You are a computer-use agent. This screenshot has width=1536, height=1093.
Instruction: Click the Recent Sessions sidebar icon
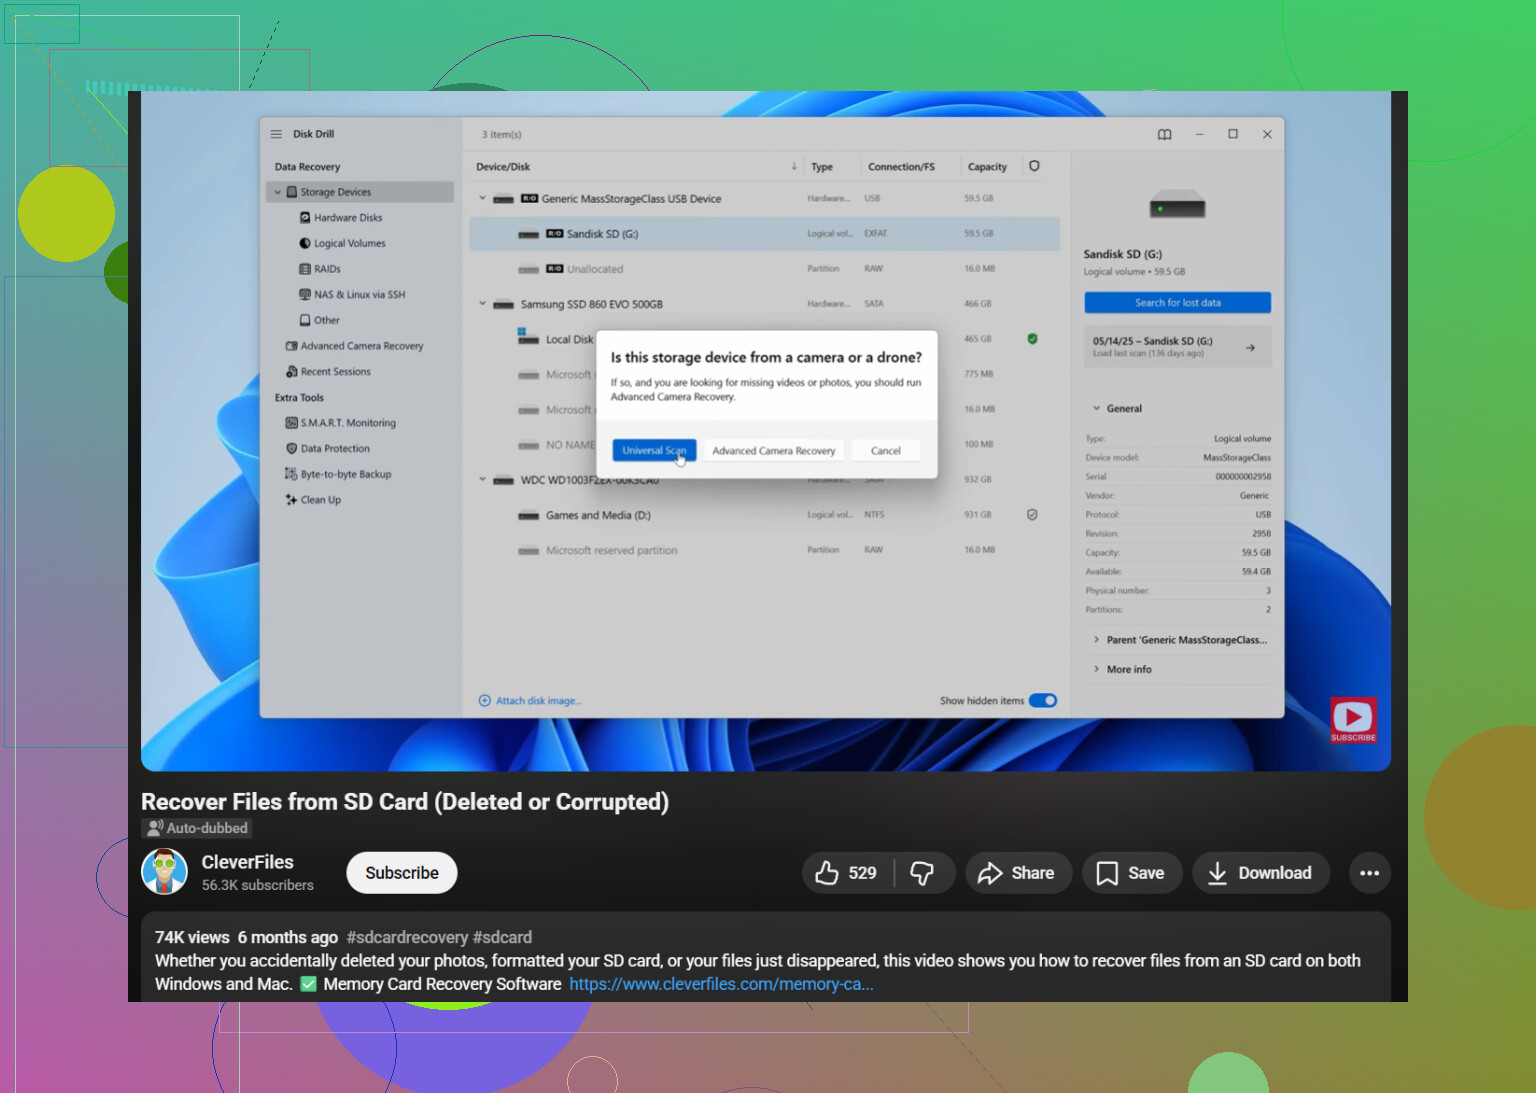pyautogui.click(x=292, y=372)
